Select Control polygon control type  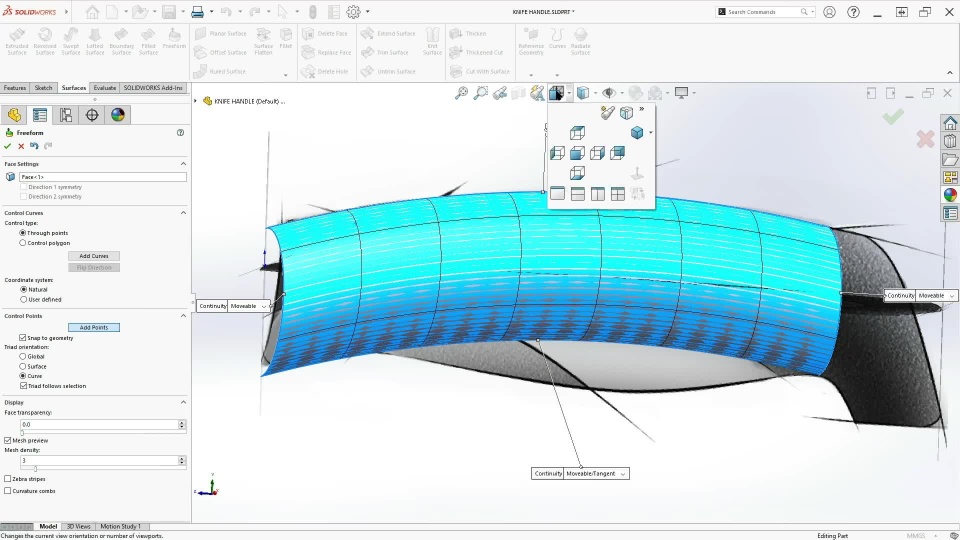point(23,242)
